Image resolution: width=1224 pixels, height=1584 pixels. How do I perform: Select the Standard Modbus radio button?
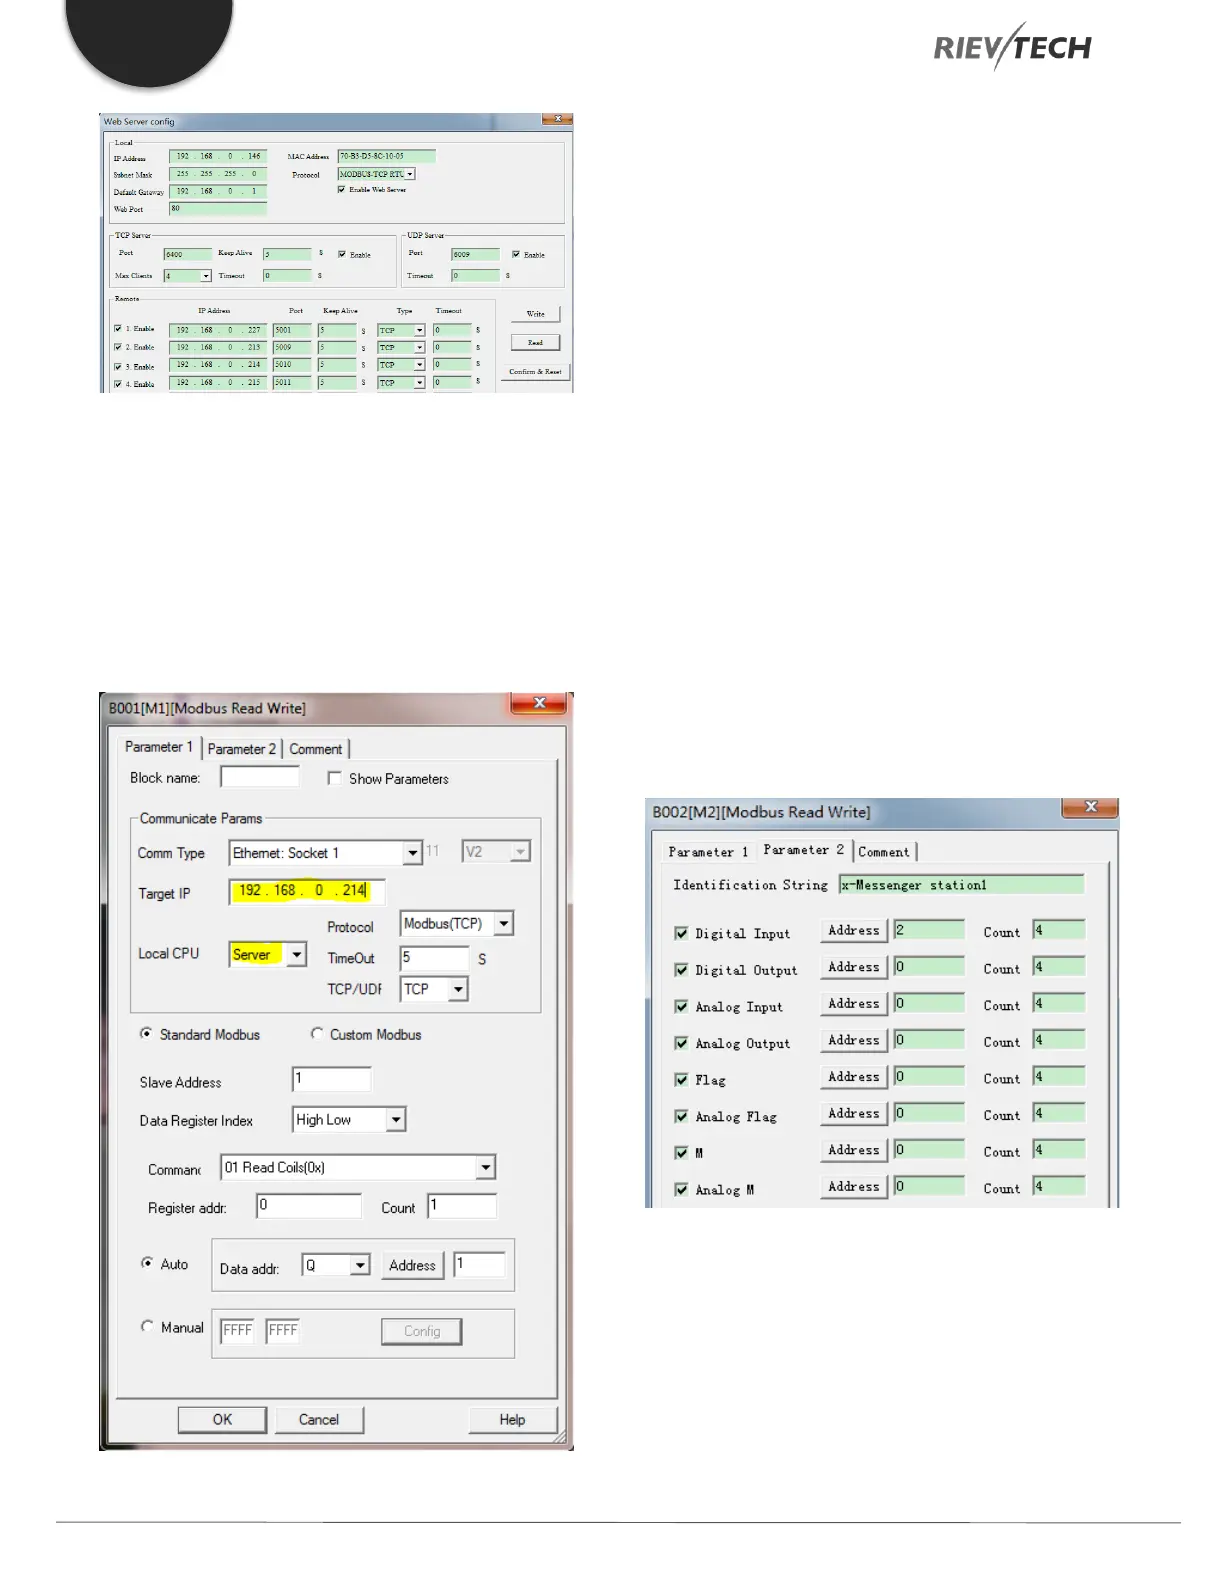tap(147, 1034)
